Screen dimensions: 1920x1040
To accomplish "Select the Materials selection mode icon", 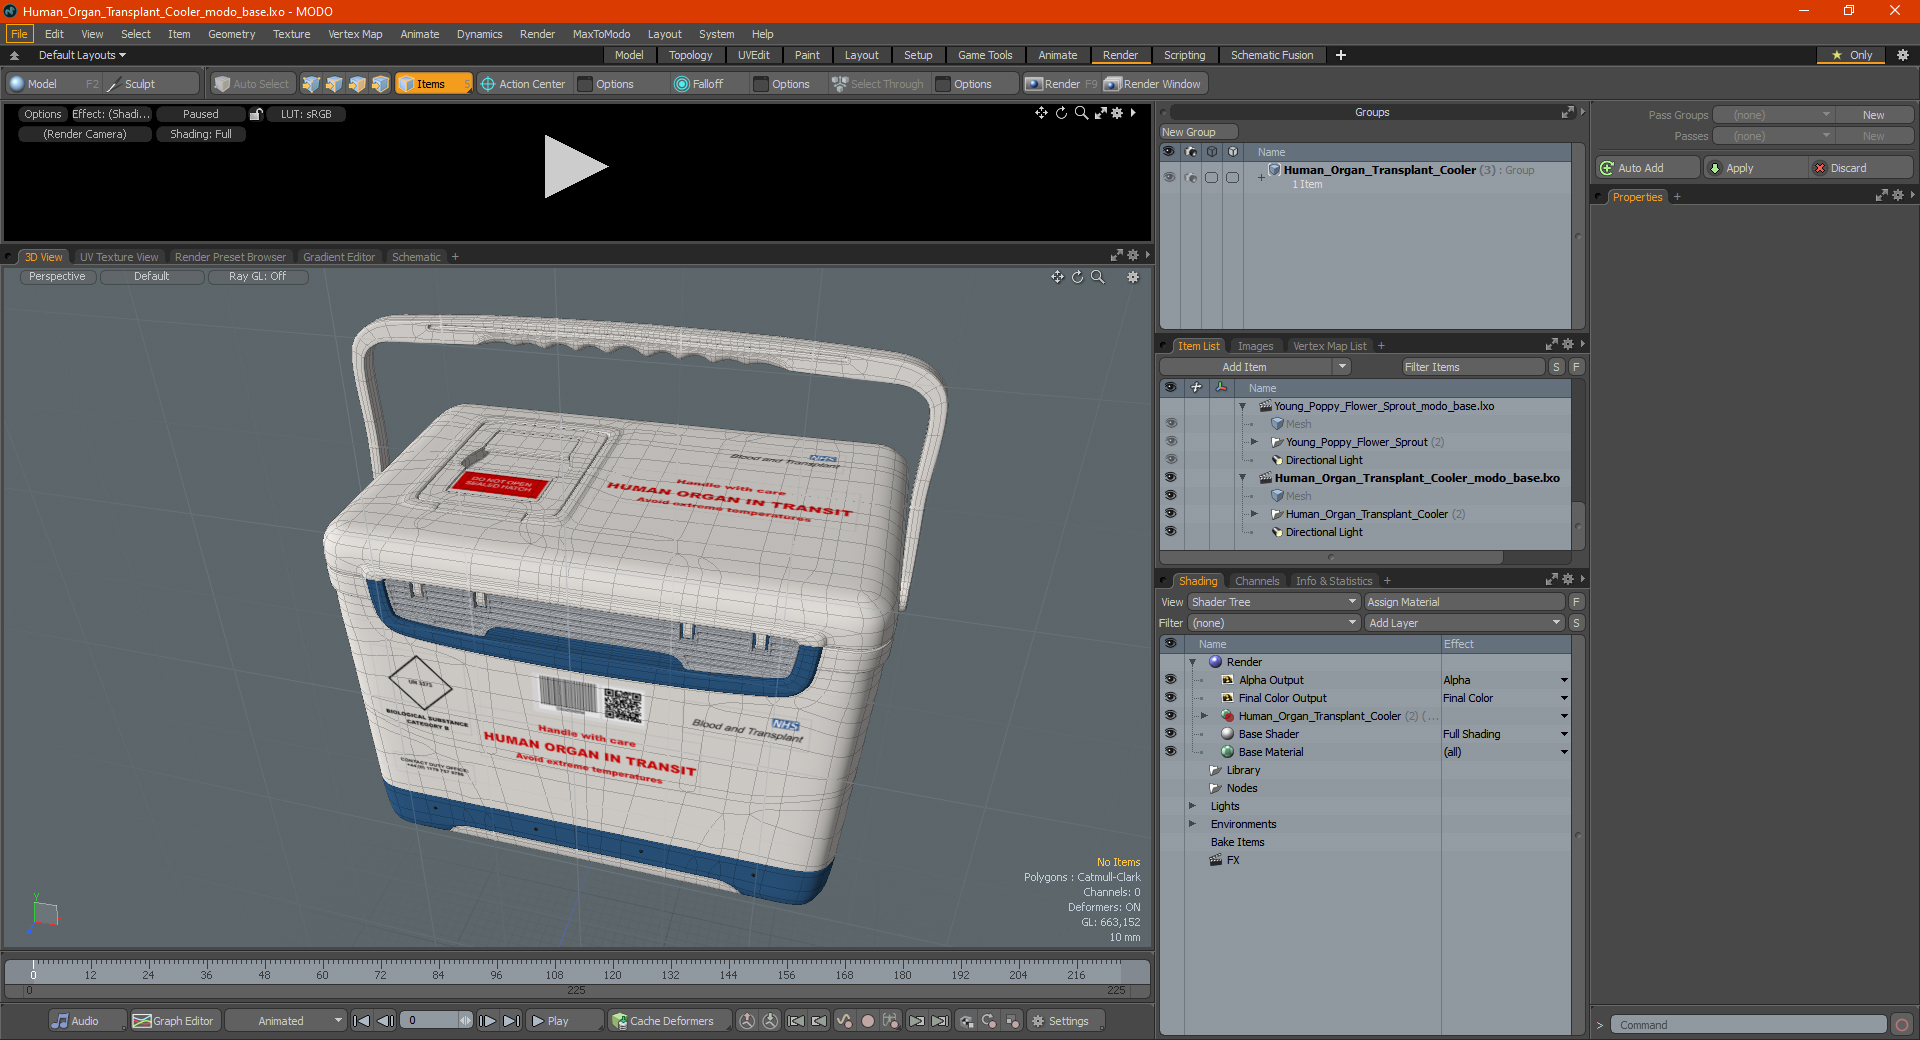I will pos(380,84).
